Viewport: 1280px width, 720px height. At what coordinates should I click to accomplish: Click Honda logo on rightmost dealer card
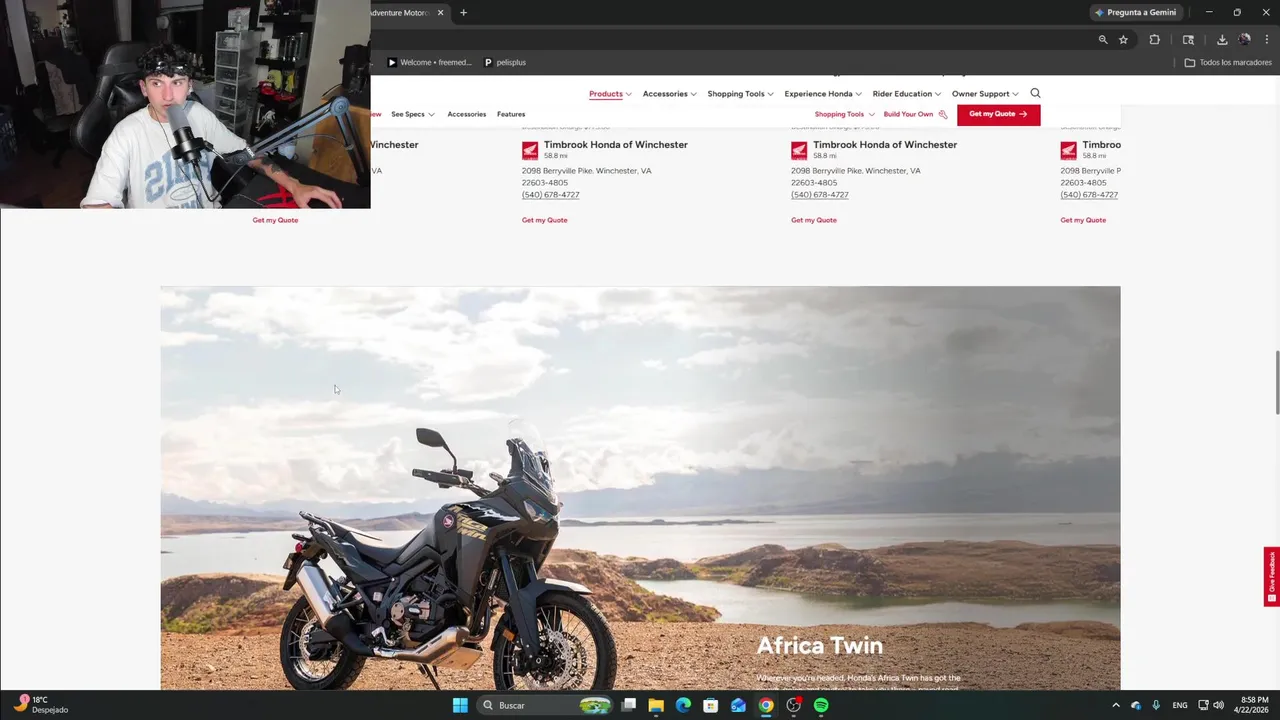click(x=1068, y=151)
